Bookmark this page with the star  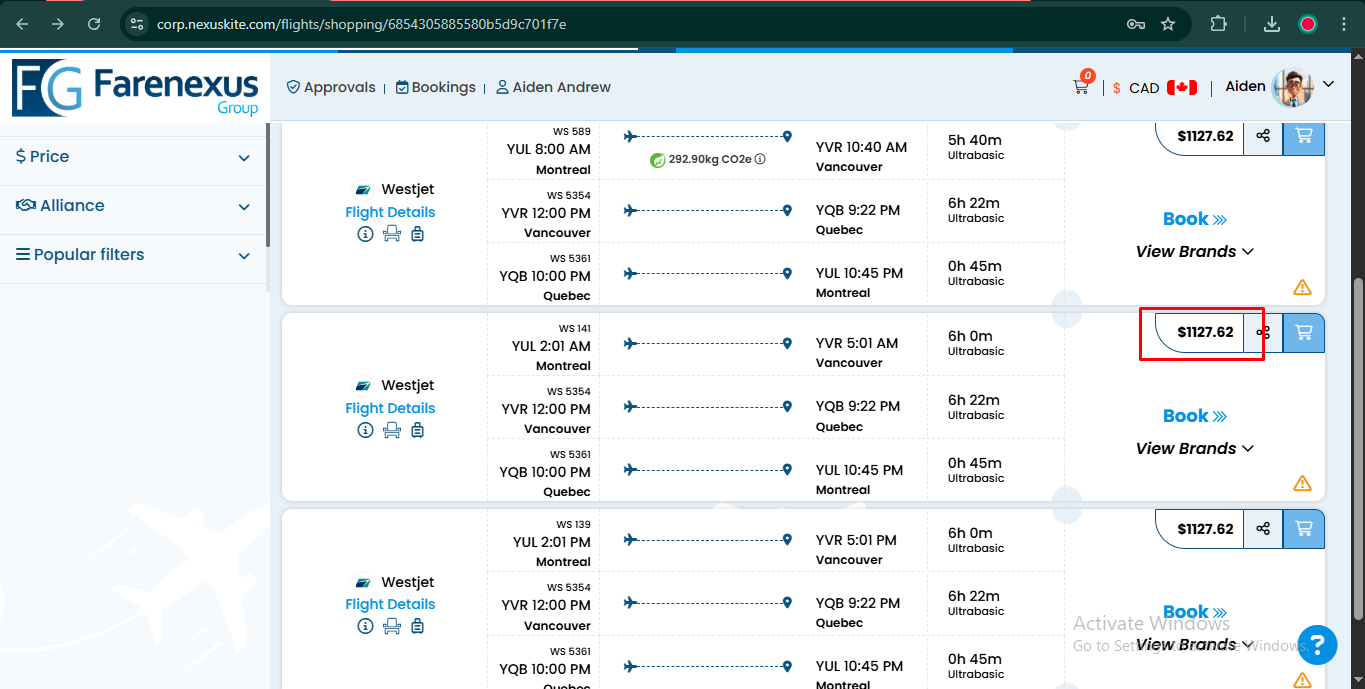[x=1168, y=24]
